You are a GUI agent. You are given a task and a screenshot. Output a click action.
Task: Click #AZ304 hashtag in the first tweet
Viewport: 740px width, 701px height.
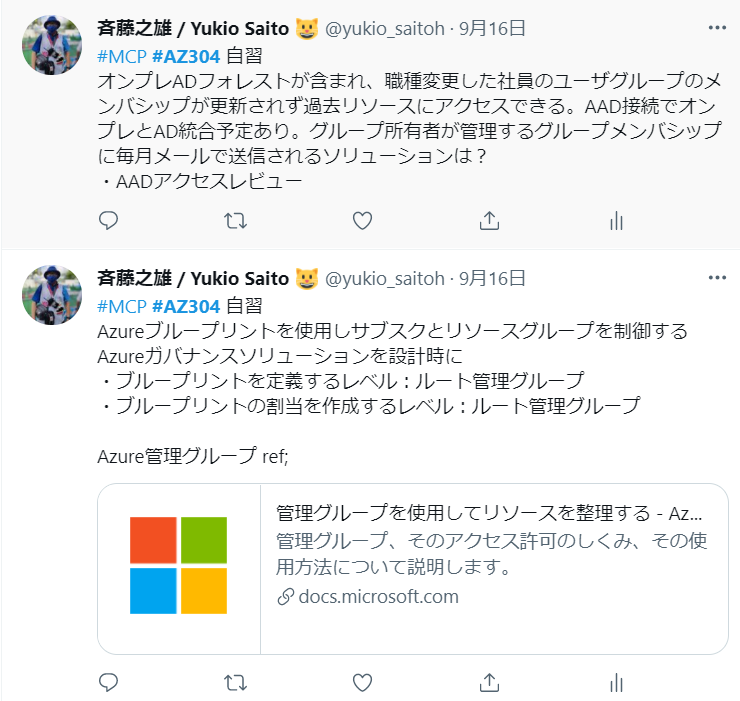pos(186,55)
